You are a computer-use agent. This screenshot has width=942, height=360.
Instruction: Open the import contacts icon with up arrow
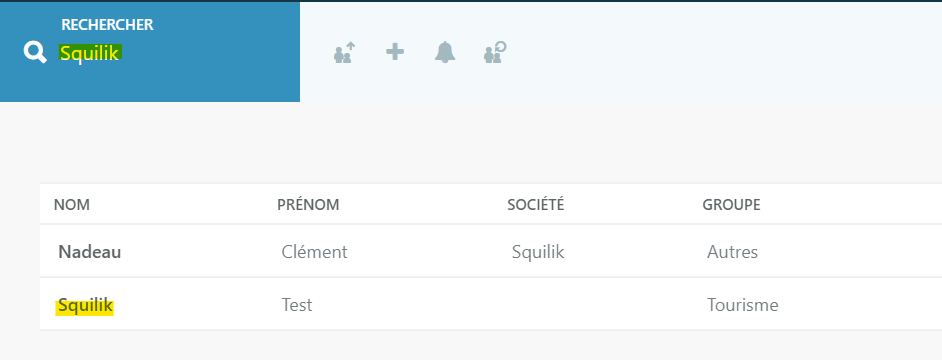coord(344,53)
